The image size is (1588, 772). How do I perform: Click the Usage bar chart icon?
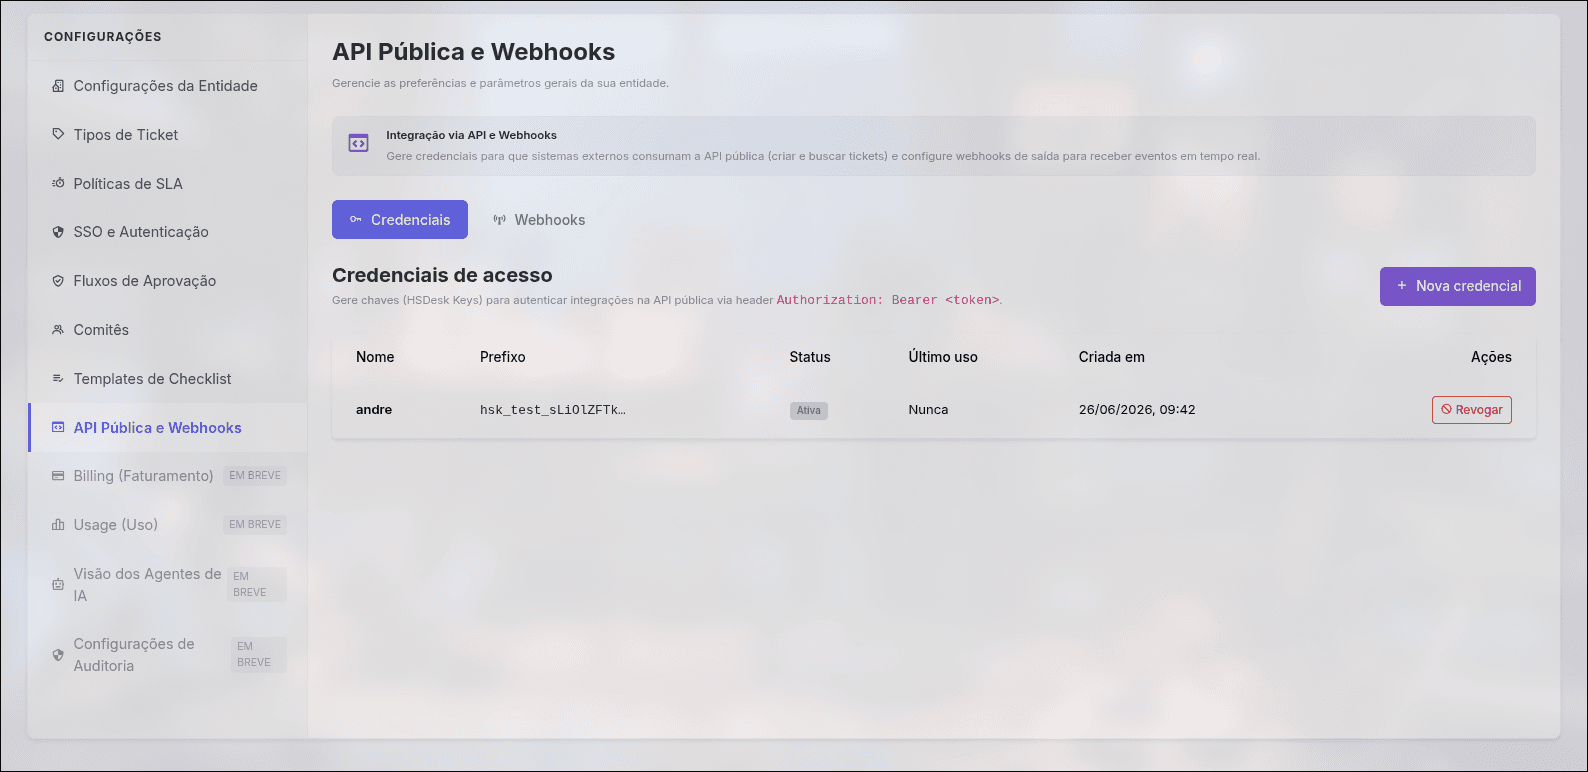pos(58,525)
